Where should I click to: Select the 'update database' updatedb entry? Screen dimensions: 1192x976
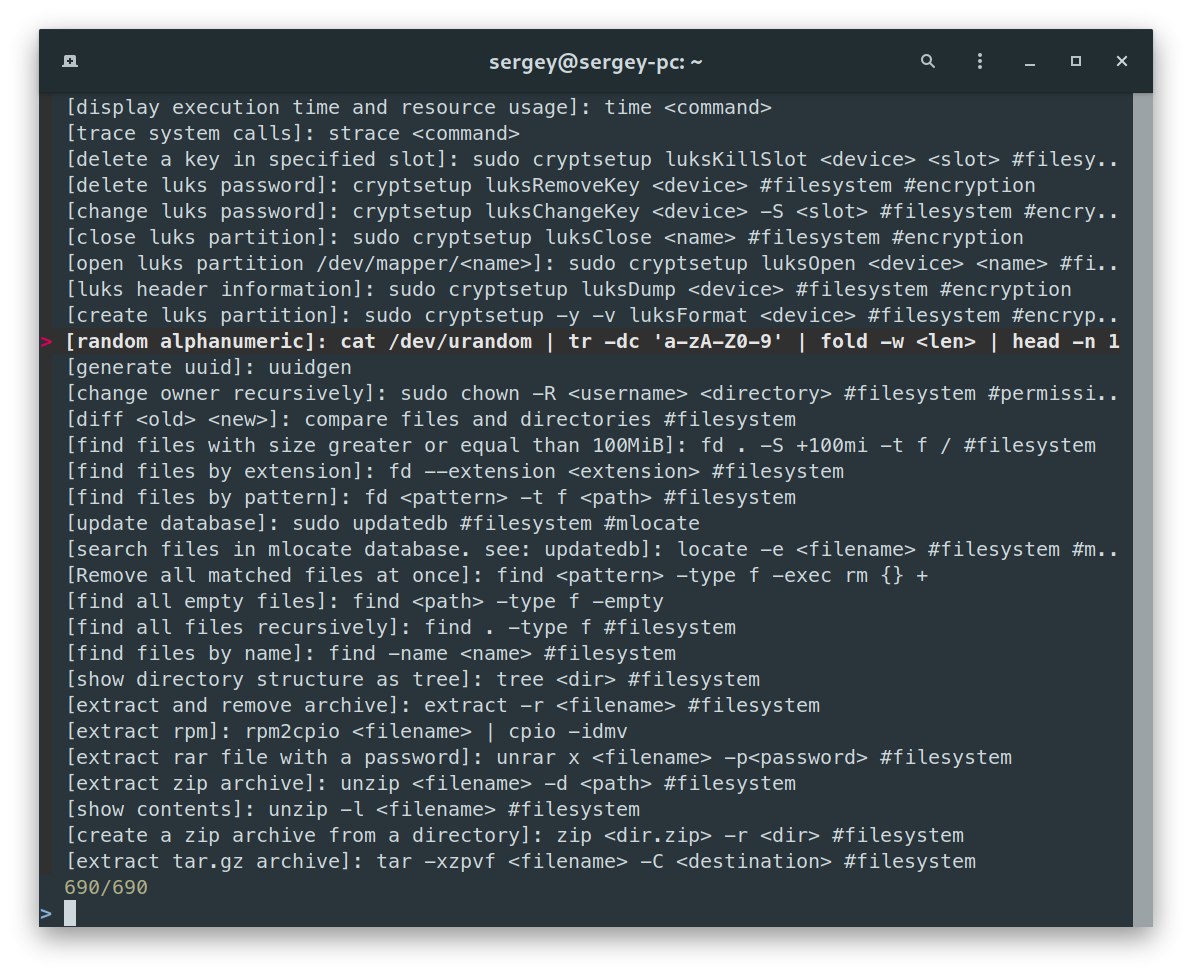click(x=383, y=523)
